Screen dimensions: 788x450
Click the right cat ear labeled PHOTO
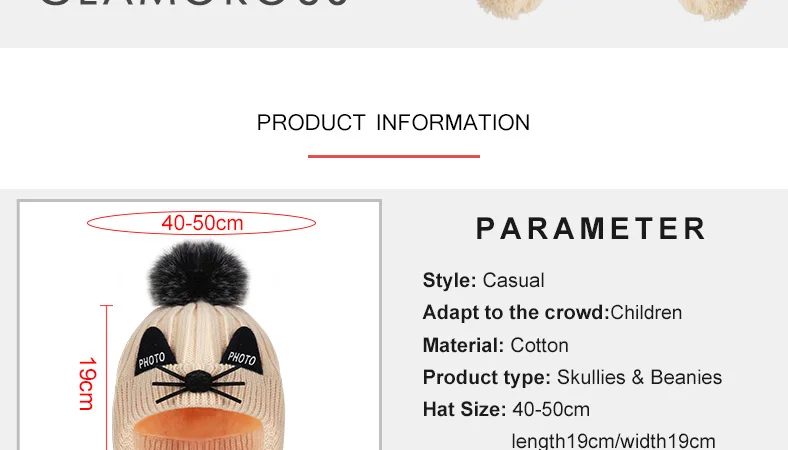pos(243,350)
